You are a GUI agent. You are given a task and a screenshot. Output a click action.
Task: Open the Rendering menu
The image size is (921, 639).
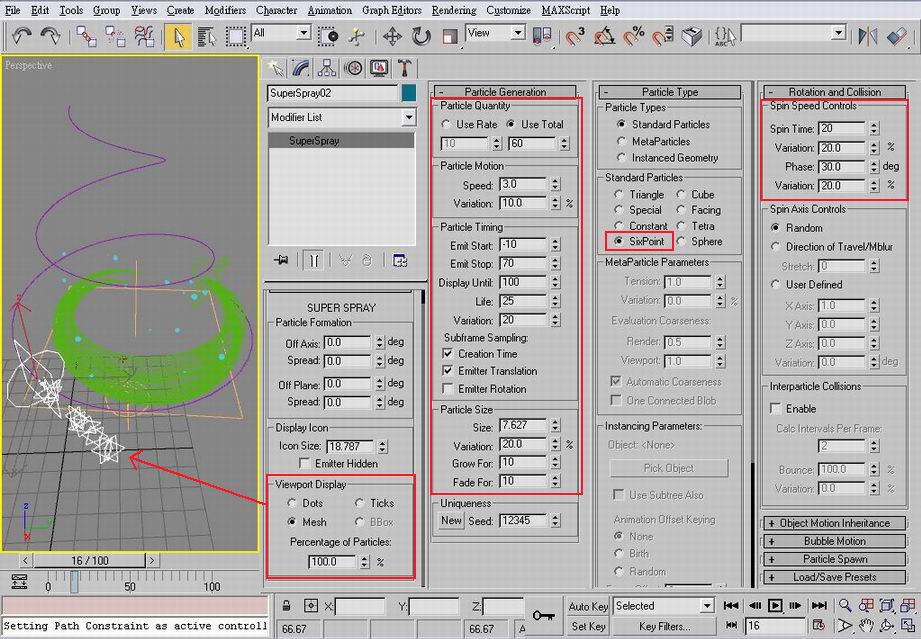pos(454,10)
